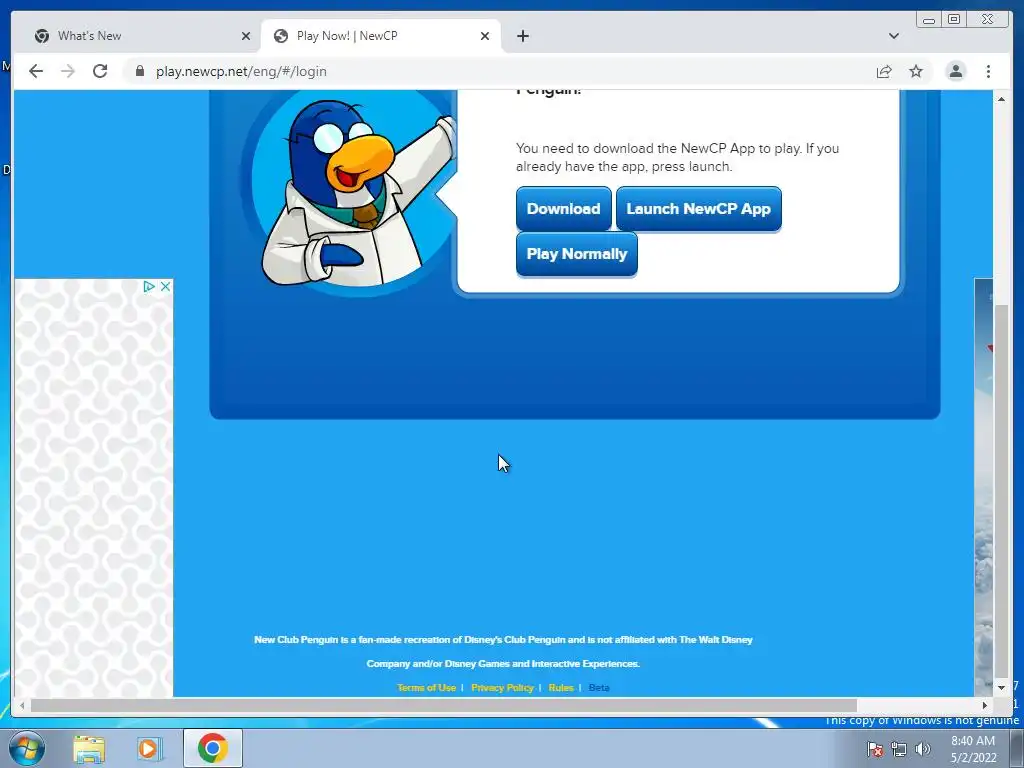Click the vertical scrollbar thumb
Image resolution: width=1024 pixels, height=768 pixels.
1001,490
